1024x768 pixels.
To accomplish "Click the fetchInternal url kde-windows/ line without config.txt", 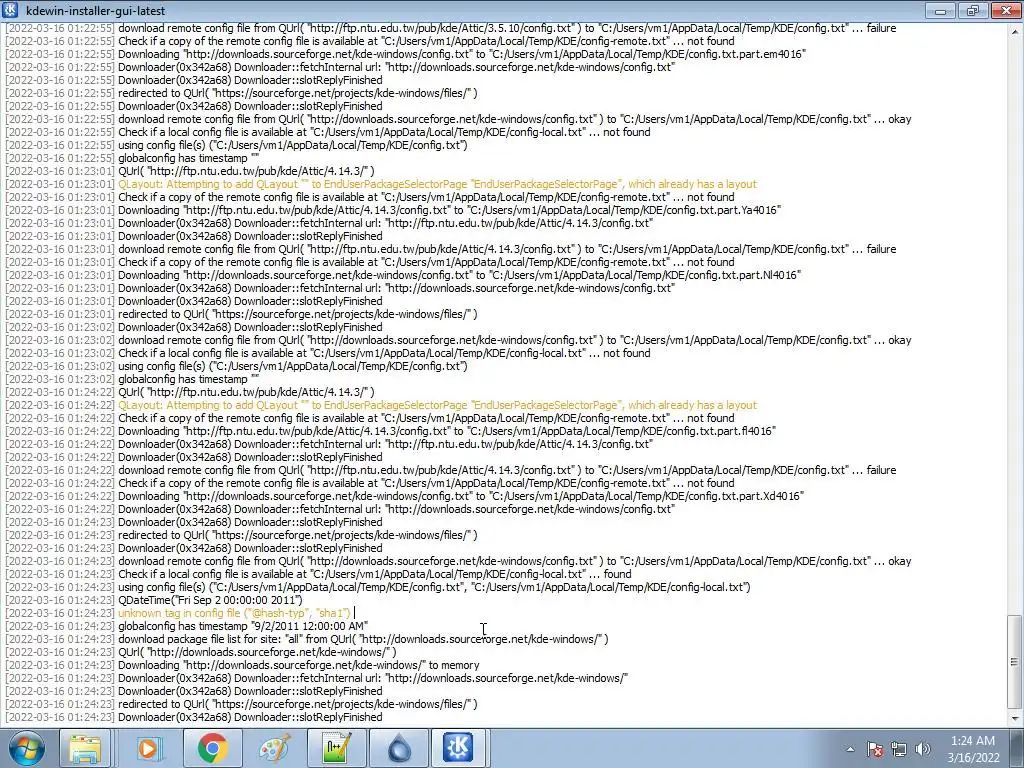I will (317, 679).
